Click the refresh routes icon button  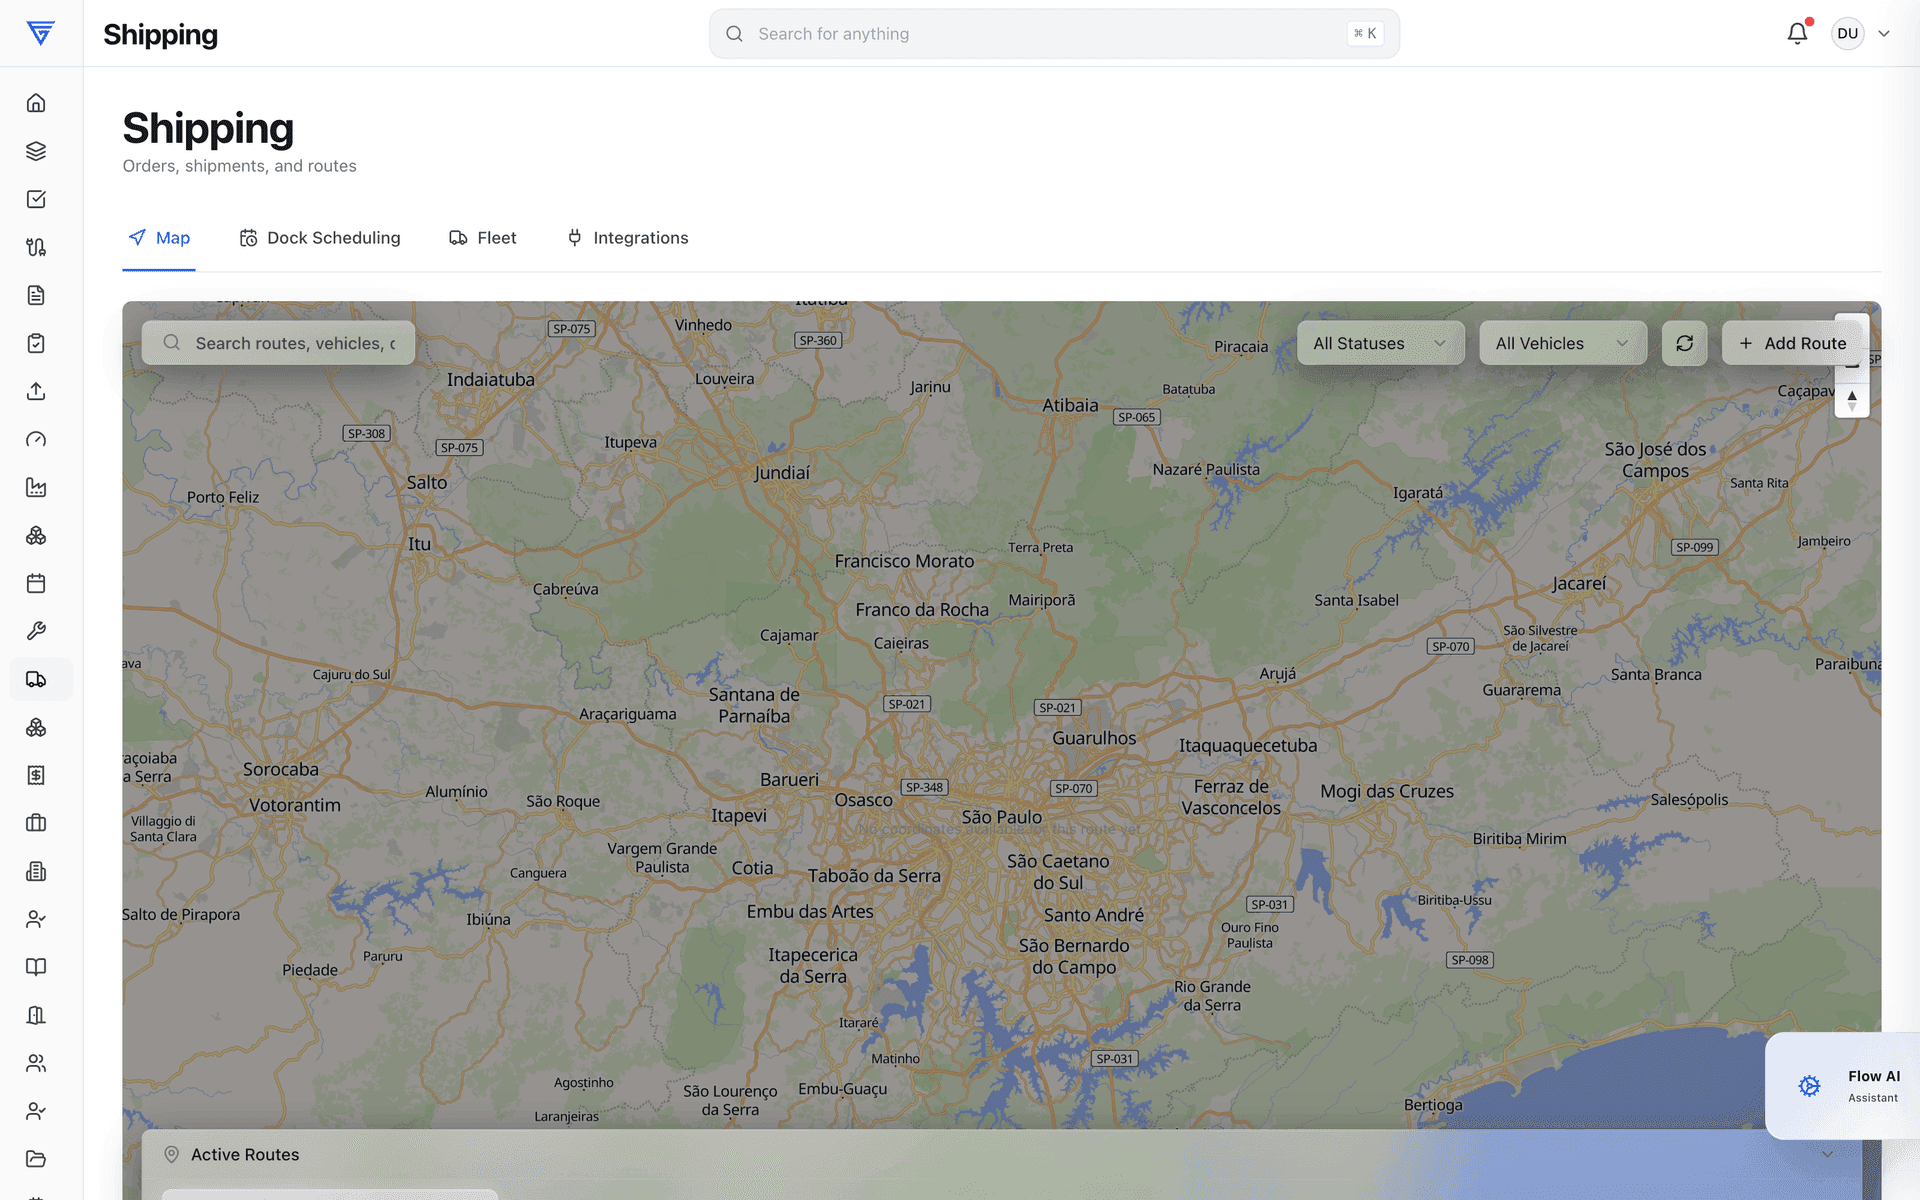point(1685,343)
